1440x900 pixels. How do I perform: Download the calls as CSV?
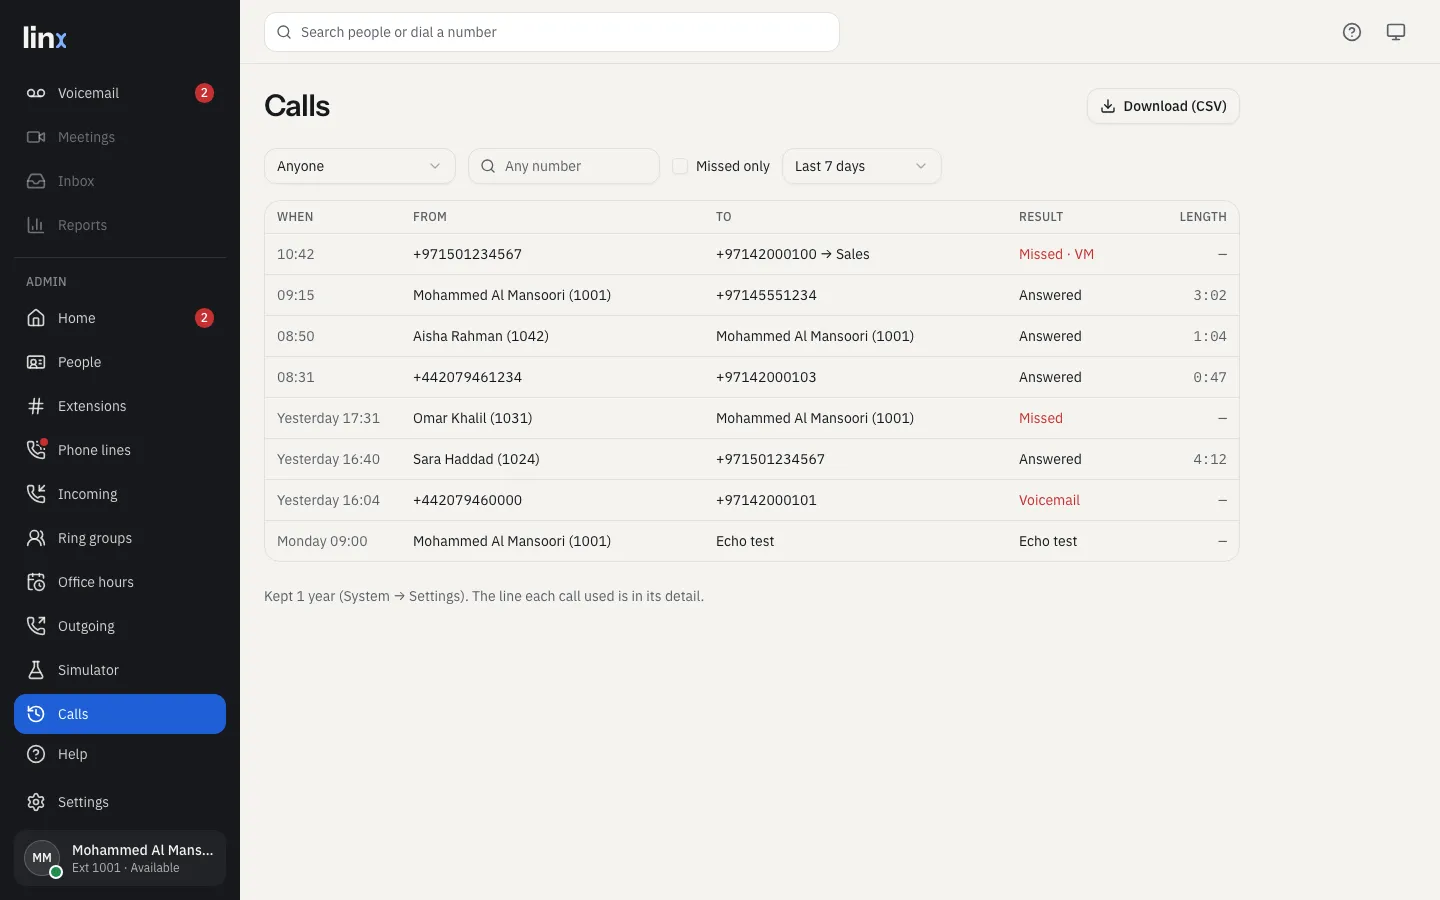point(1163,106)
